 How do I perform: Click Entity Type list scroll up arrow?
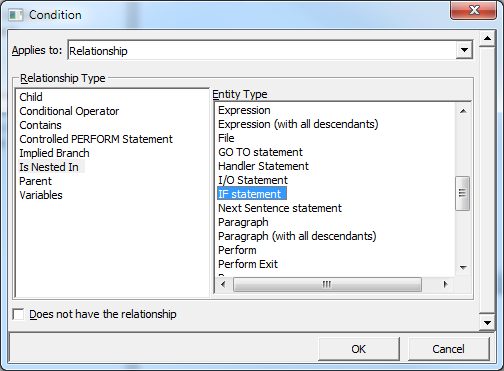pyautogui.click(x=463, y=111)
